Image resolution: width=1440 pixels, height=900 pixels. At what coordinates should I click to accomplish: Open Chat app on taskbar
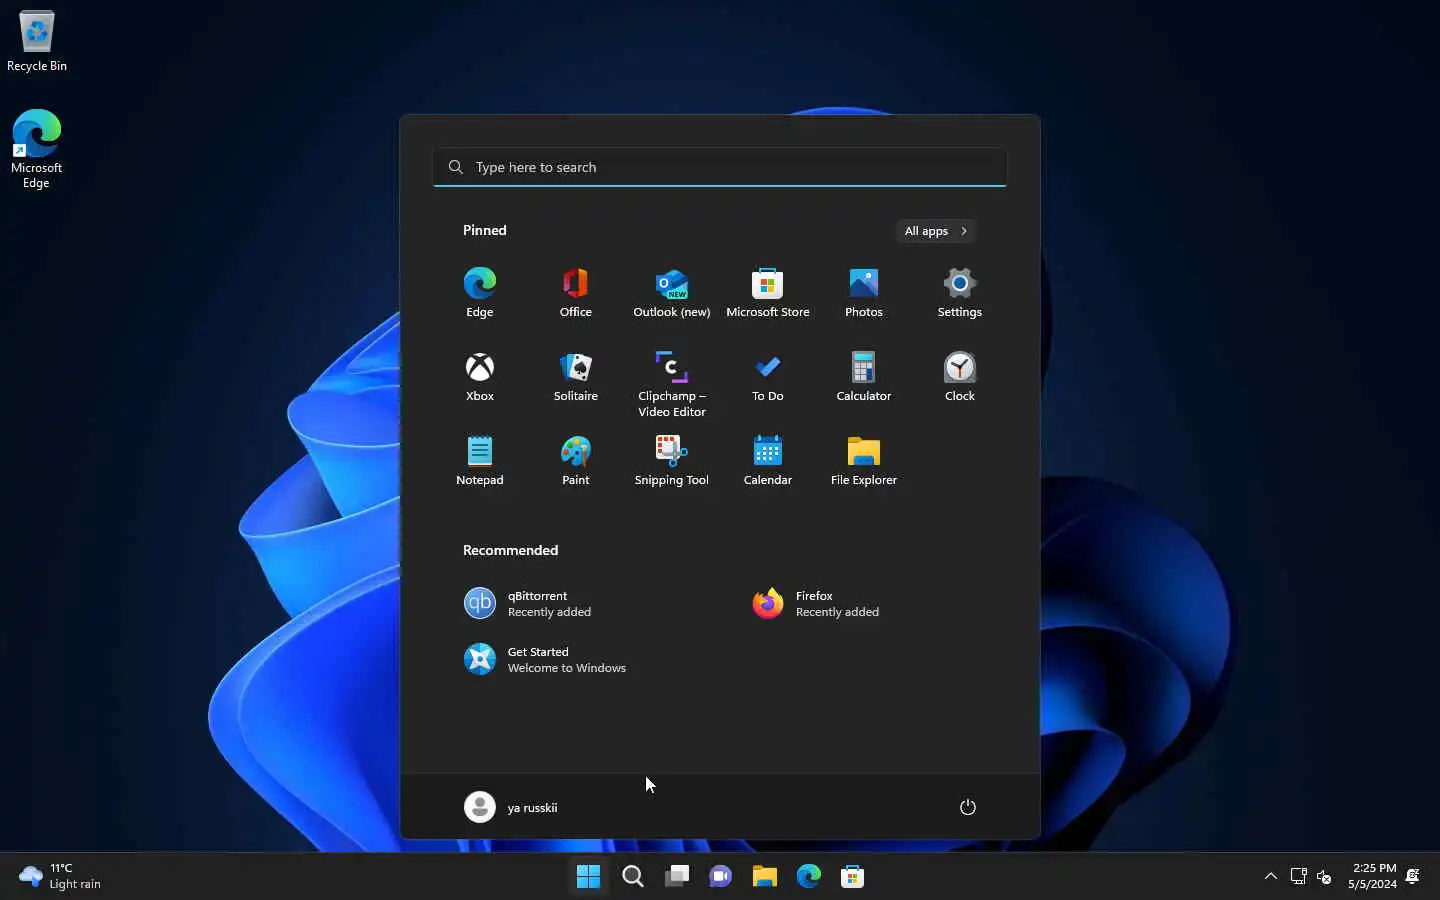click(x=721, y=877)
